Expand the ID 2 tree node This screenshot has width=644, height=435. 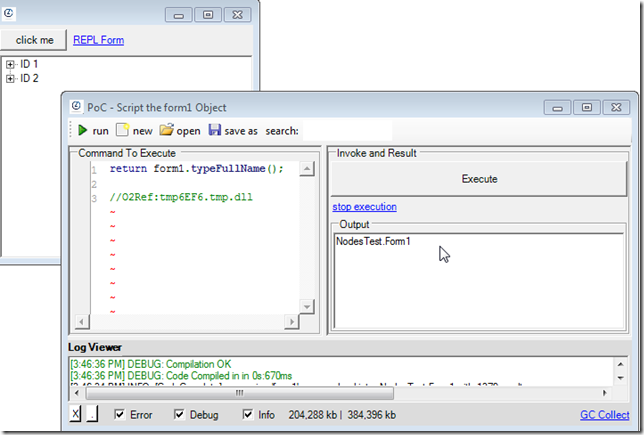[x=10, y=78]
